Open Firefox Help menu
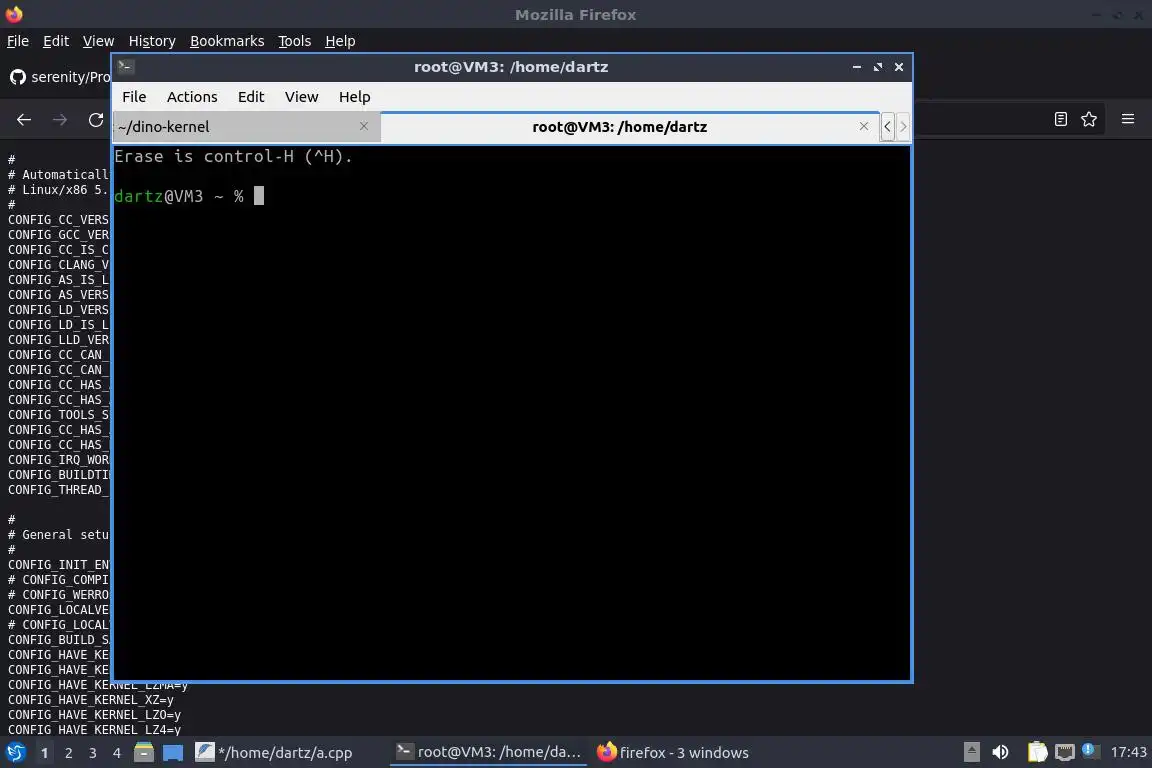 point(340,41)
